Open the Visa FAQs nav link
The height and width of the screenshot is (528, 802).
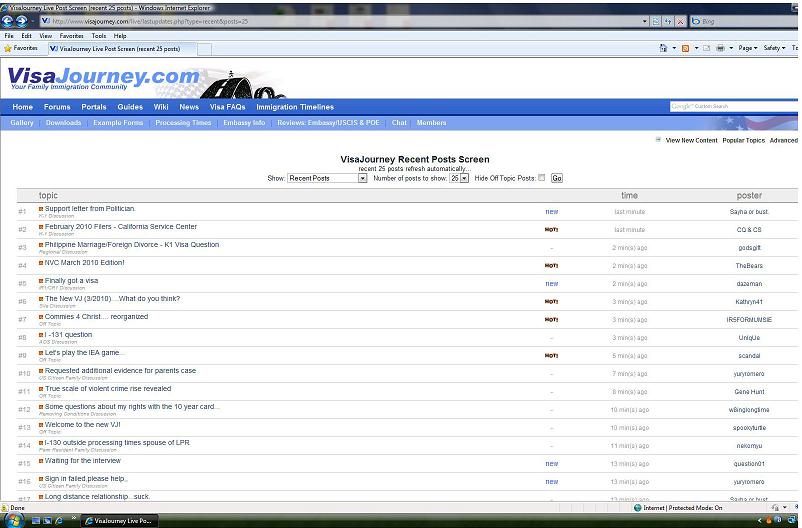tap(228, 107)
